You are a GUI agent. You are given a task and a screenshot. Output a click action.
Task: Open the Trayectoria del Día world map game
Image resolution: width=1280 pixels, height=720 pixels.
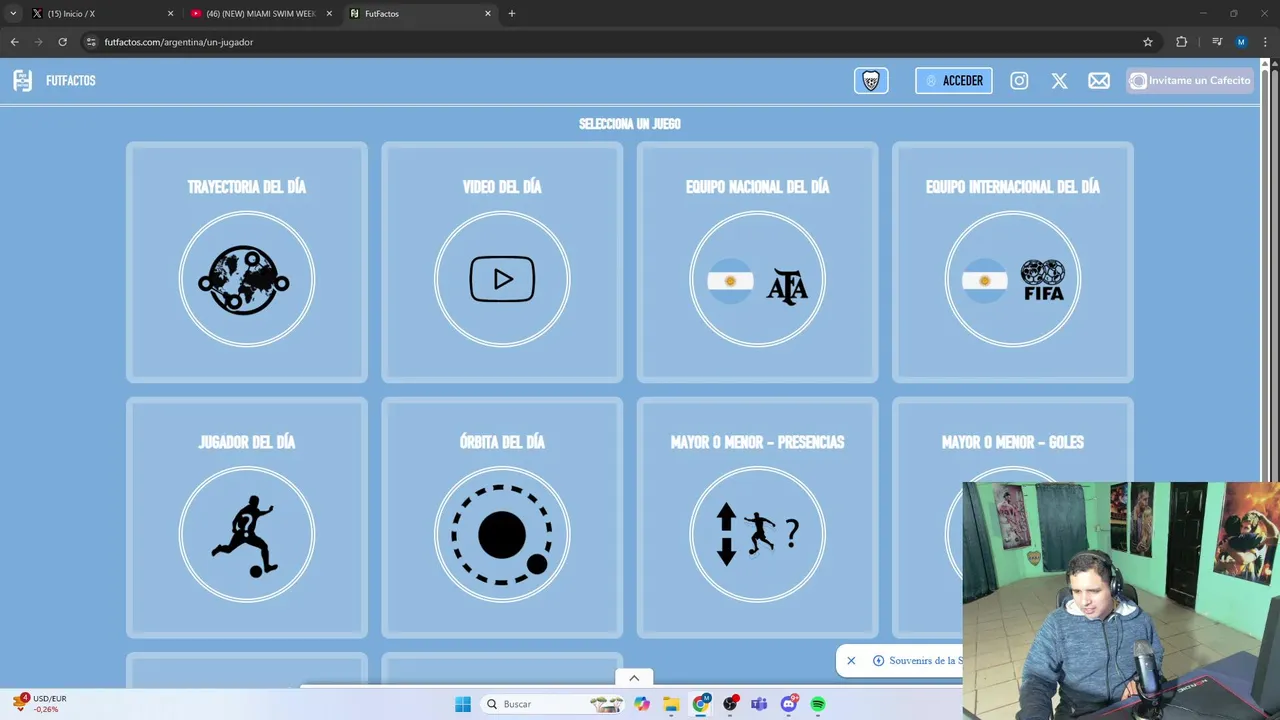pos(247,279)
